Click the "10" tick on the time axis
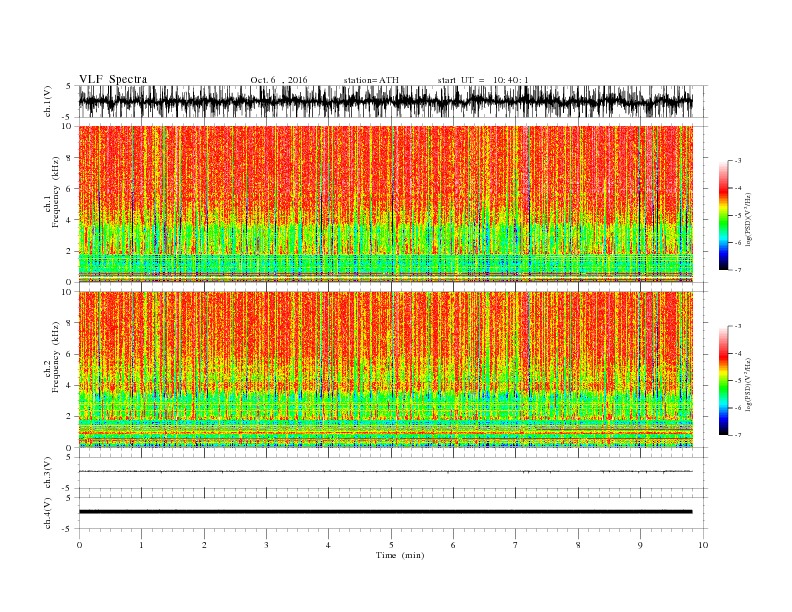Screen dimensions: 792x612 click(x=703, y=545)
